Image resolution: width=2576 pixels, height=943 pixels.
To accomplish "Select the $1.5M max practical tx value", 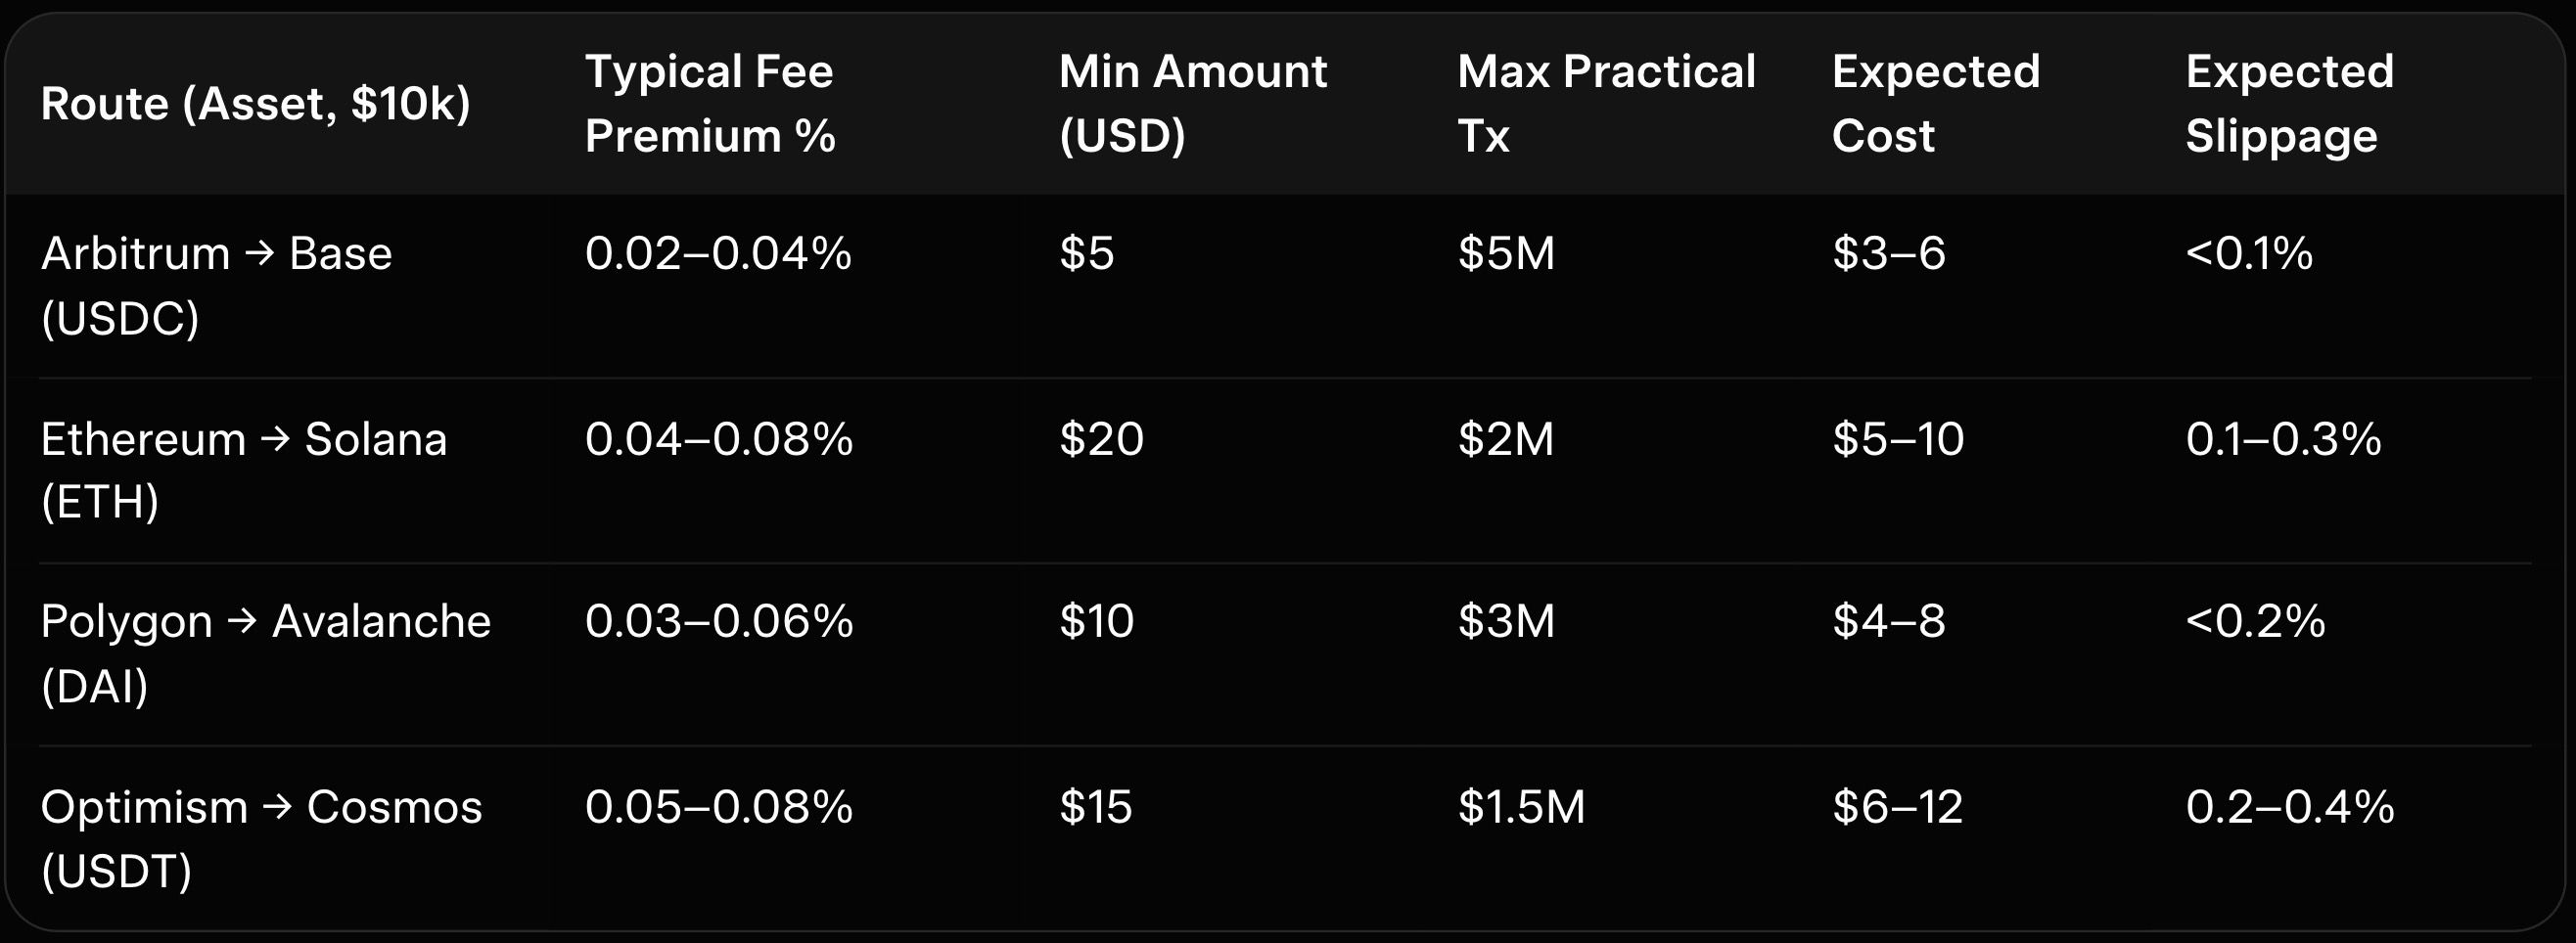I will click(x=1521, y=808).
